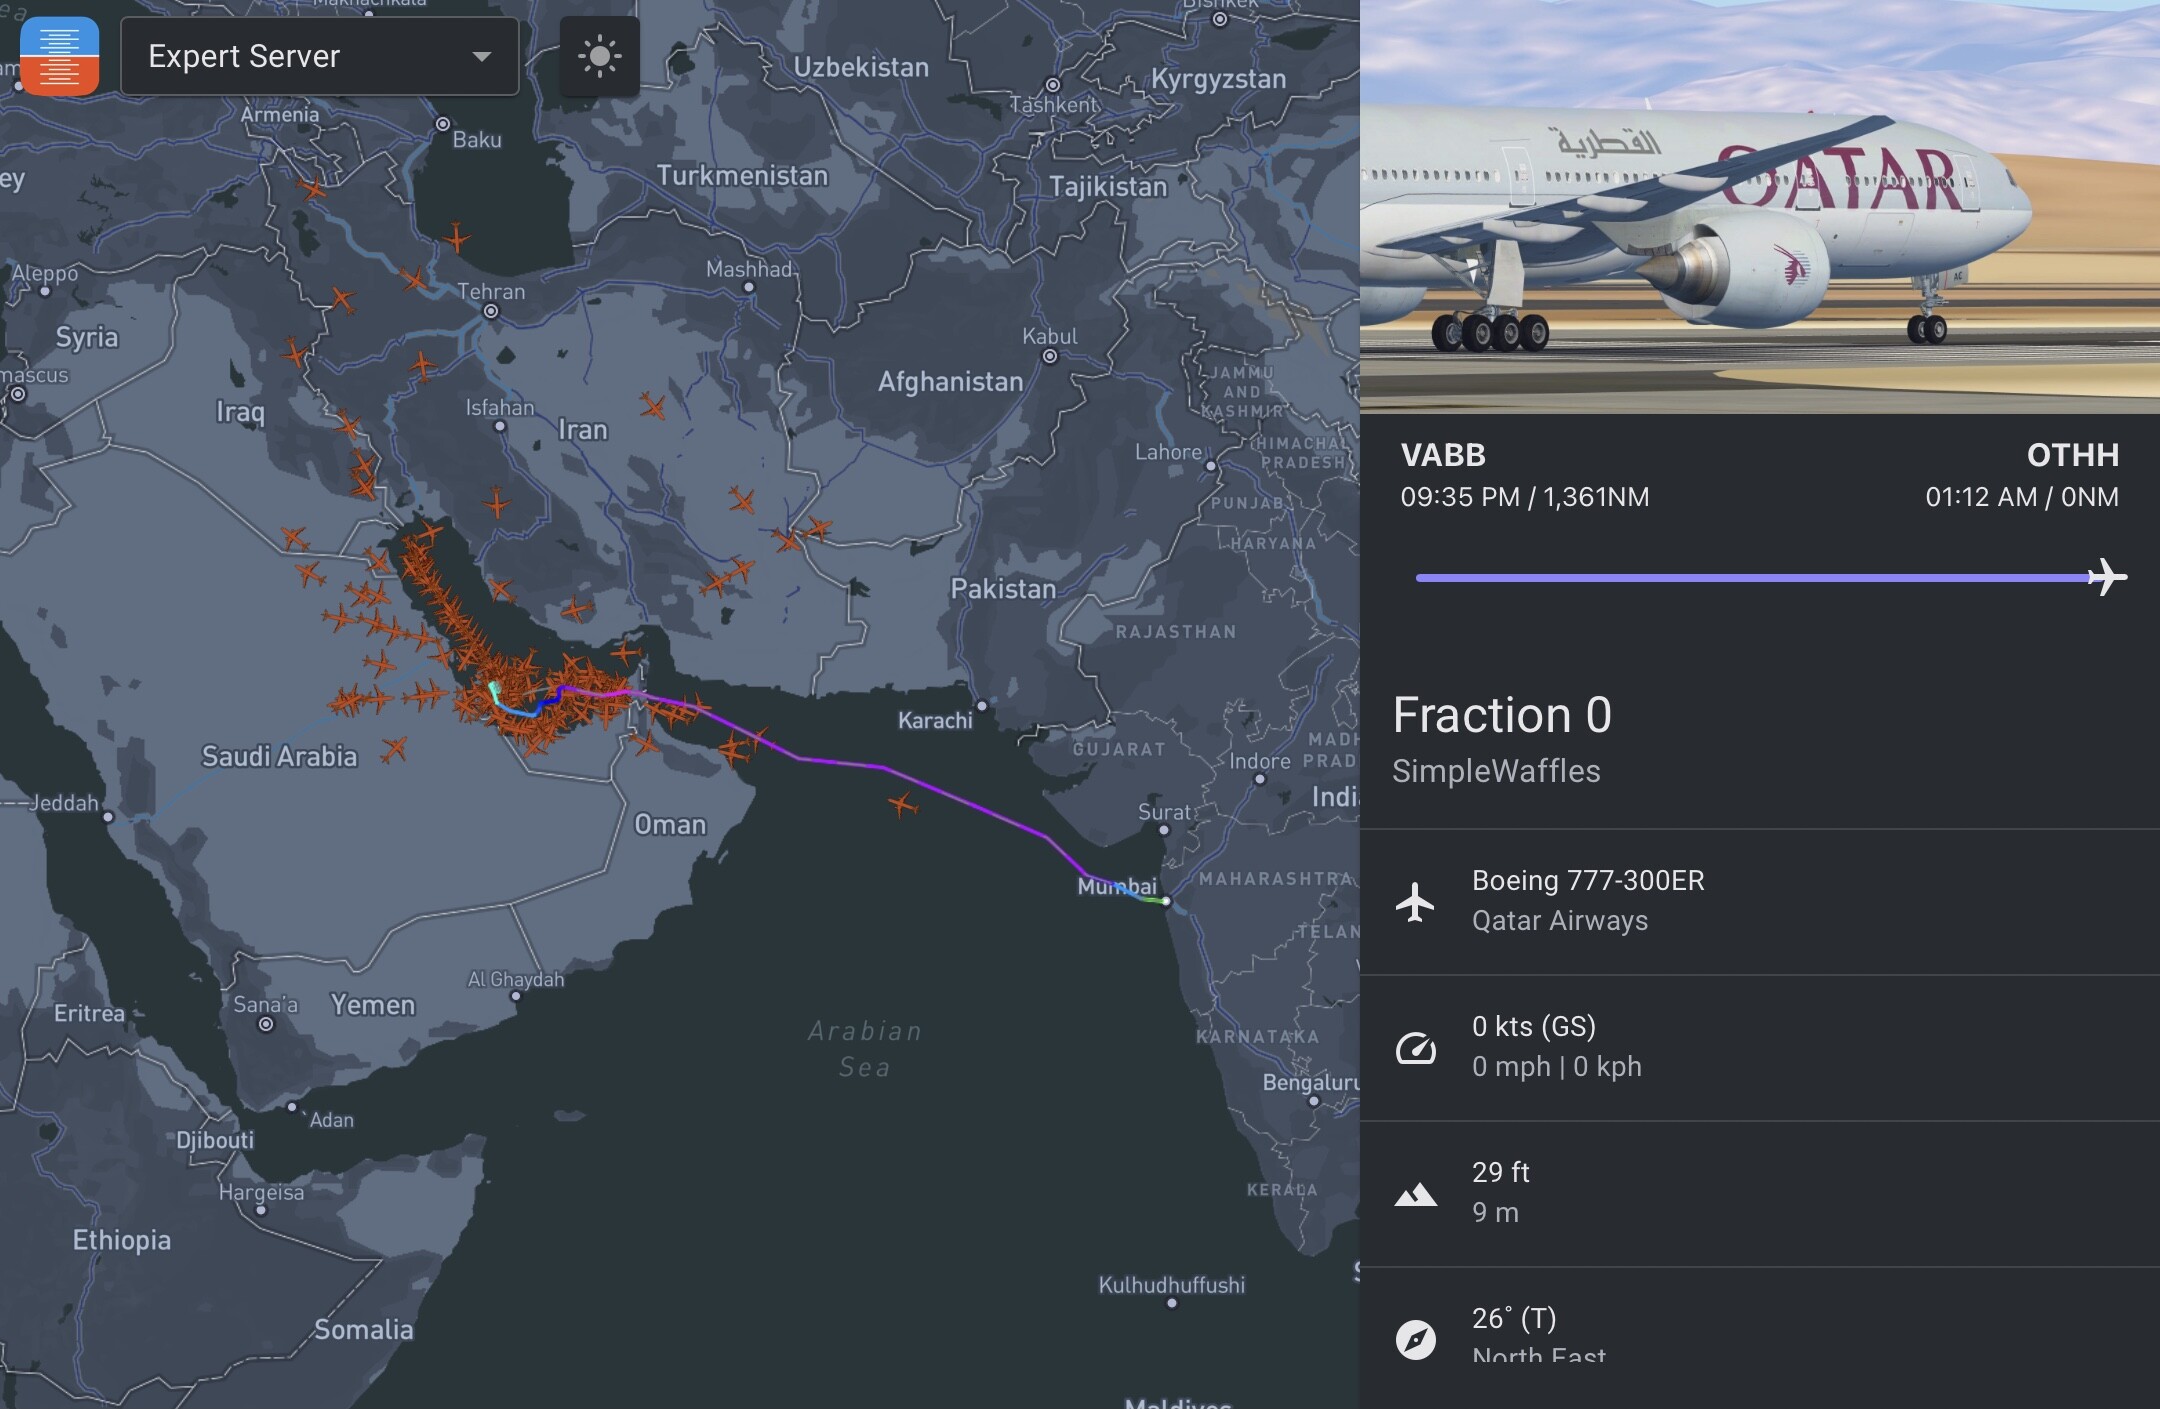Select the arrival airport OTHH
Screen dimensions: 2160x1409
coord(2072,455)
